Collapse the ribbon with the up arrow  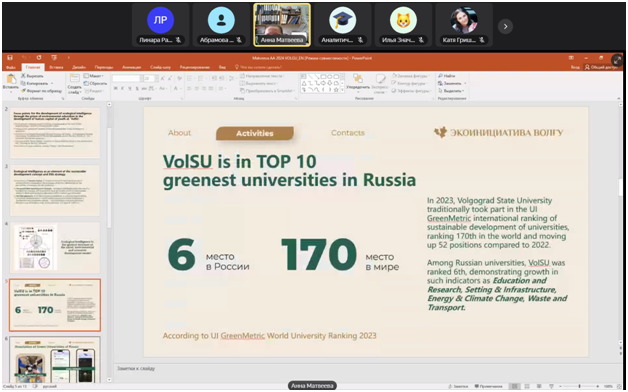(619, 98)
